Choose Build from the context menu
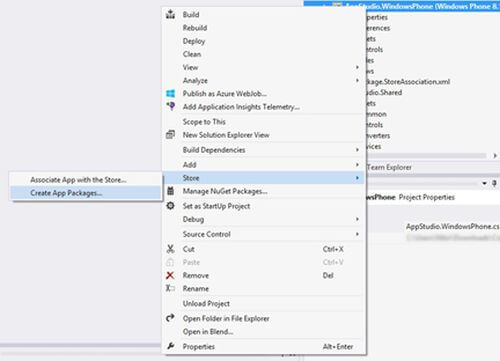Image resolution: width=500 pixels, height=361 pixels. pos(191,15)
